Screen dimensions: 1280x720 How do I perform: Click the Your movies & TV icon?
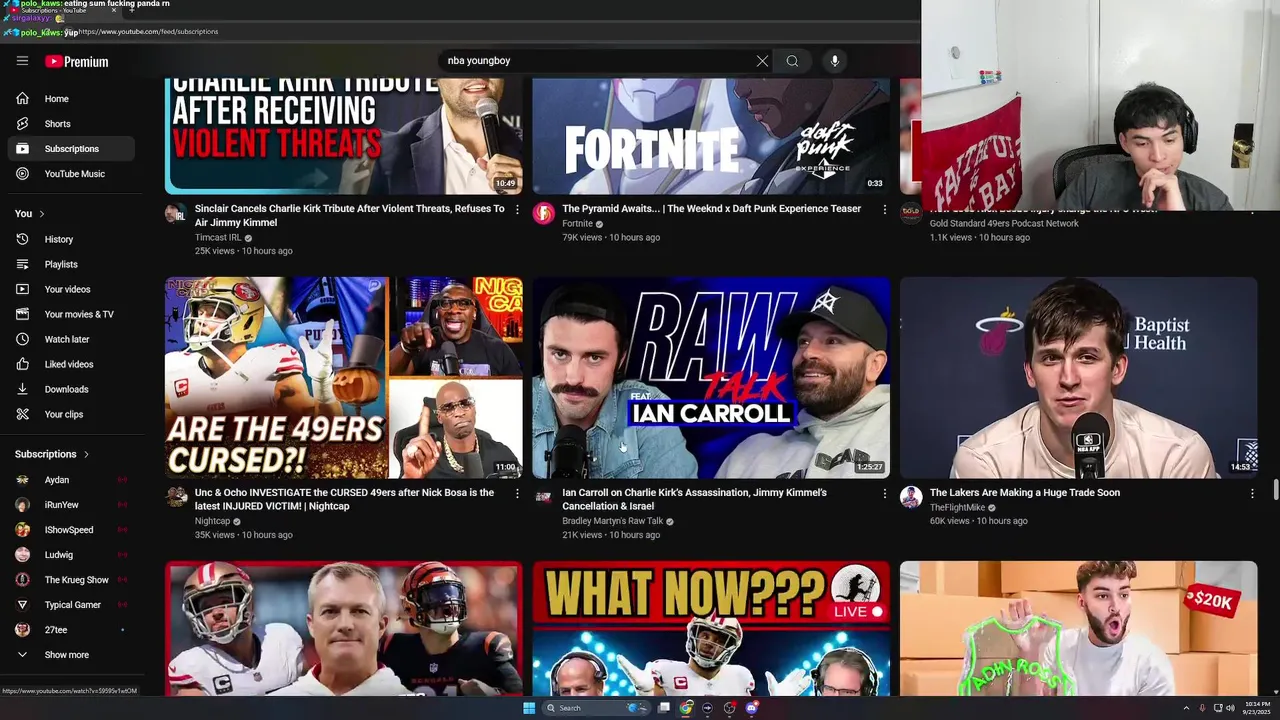click(x=22, y=314)
